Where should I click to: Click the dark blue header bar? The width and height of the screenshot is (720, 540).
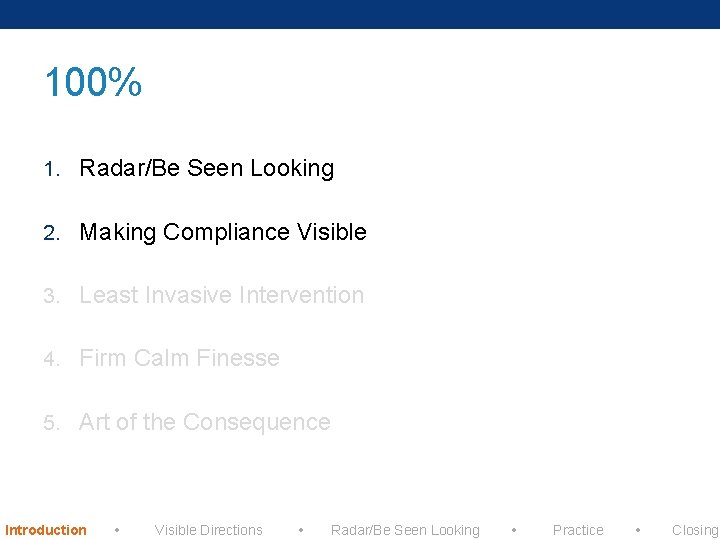(360, 14)
